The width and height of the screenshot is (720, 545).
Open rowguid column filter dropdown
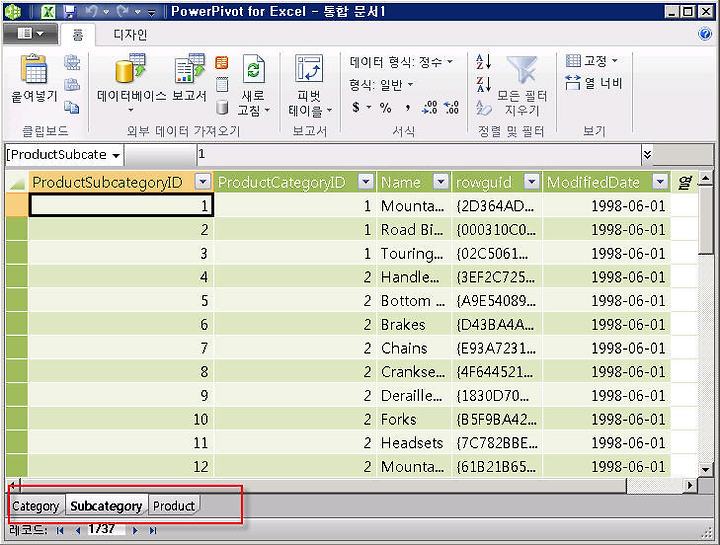coord(531,182)
